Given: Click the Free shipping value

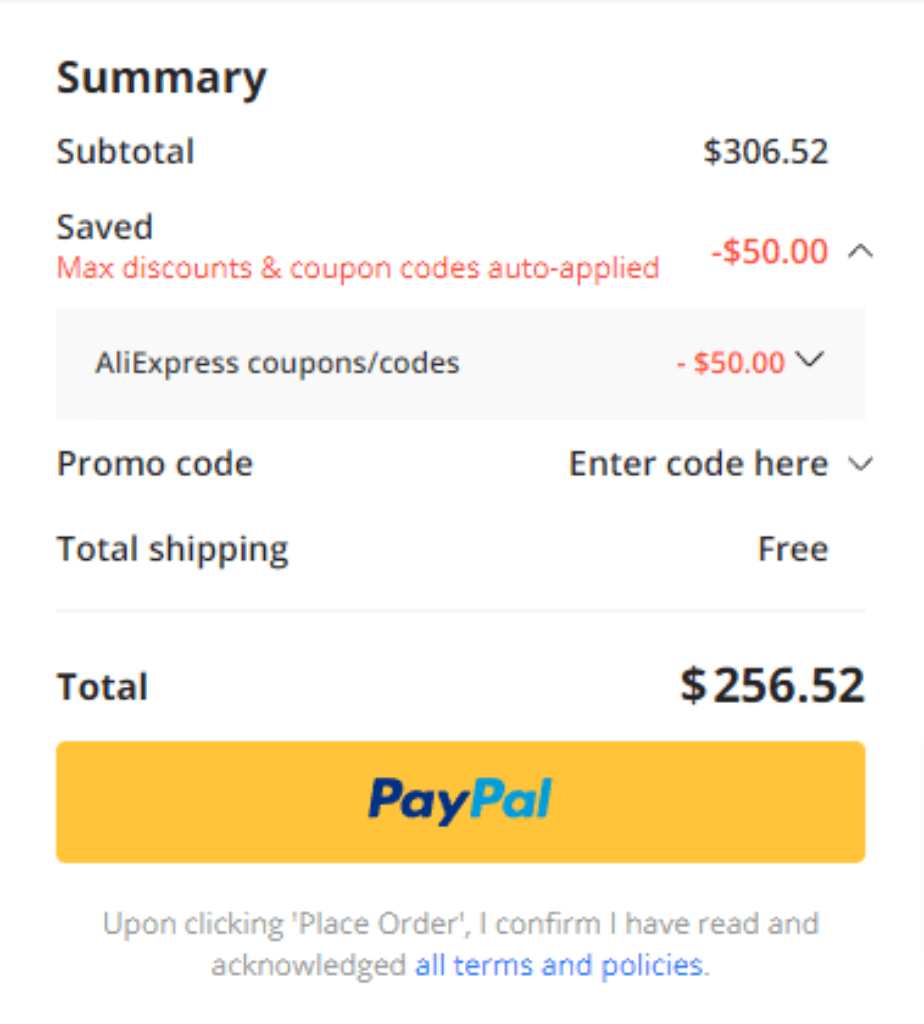Looking at the screenshot, I should point(793,549).
